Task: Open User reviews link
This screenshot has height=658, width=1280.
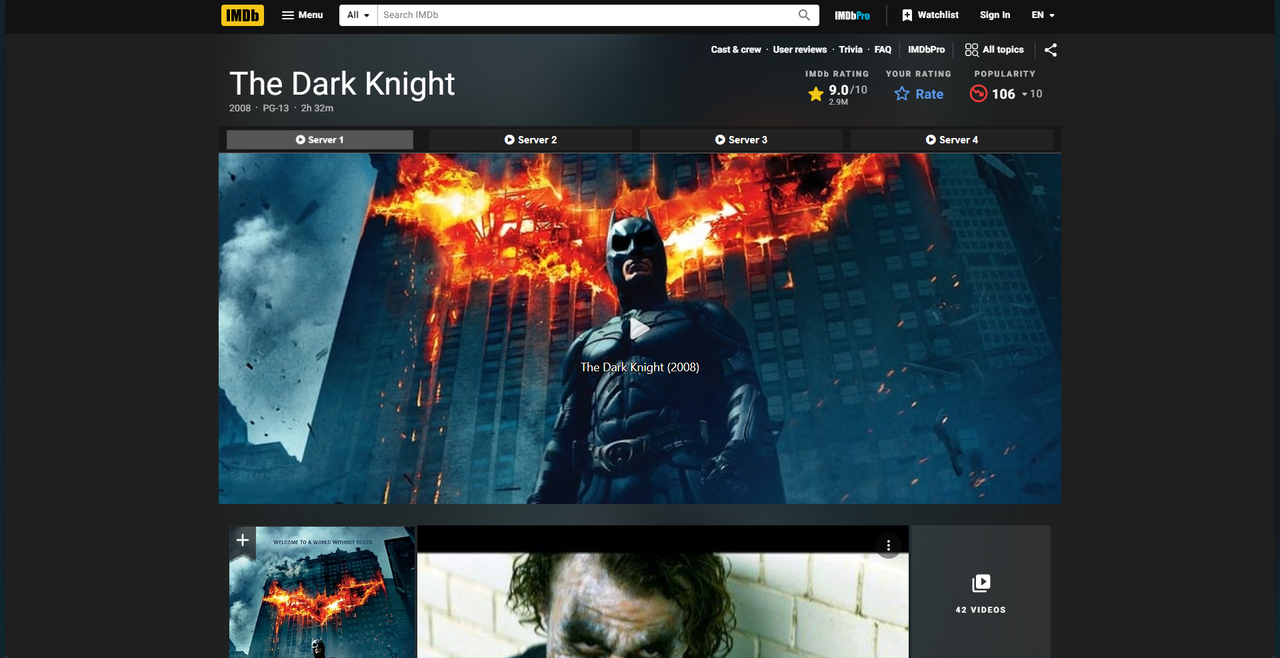Action: [x=800, y=50]
